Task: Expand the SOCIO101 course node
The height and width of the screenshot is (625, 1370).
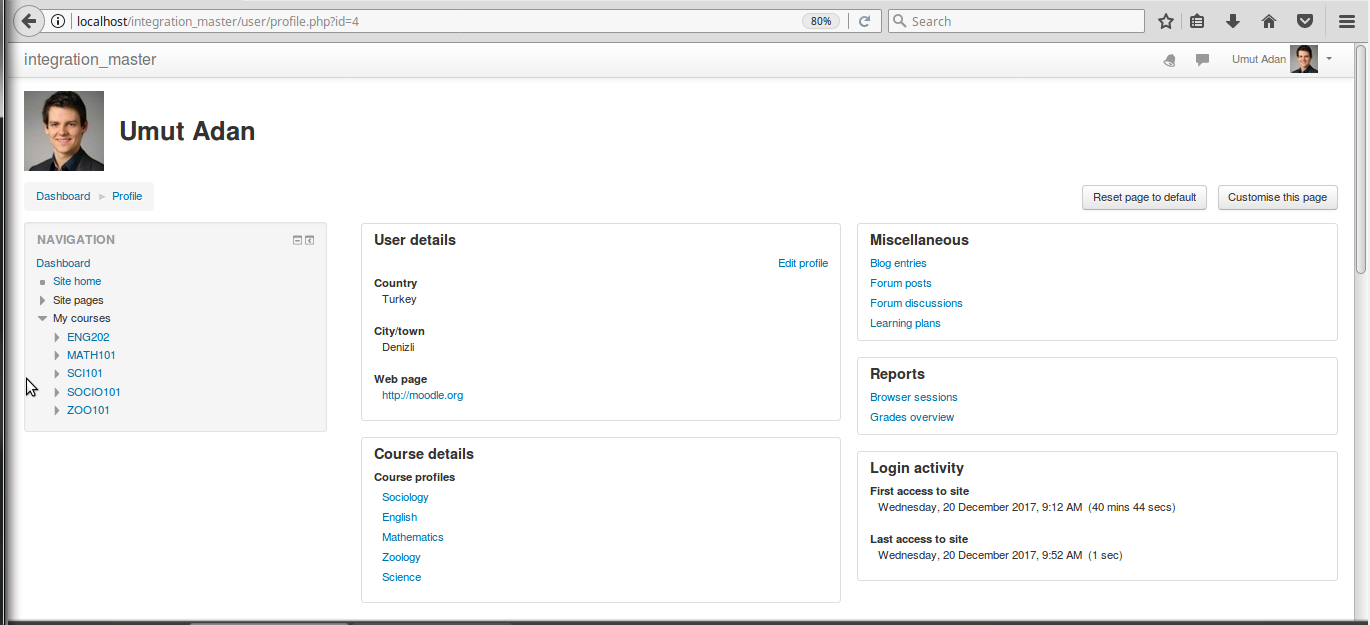Action: [x=58, y=392]
